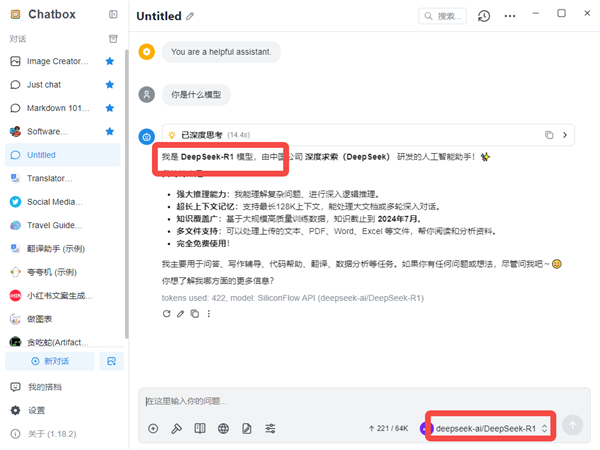This screenshot has width=600, height=450.
Task: Click the tokens used model info line
Action: 293,298
